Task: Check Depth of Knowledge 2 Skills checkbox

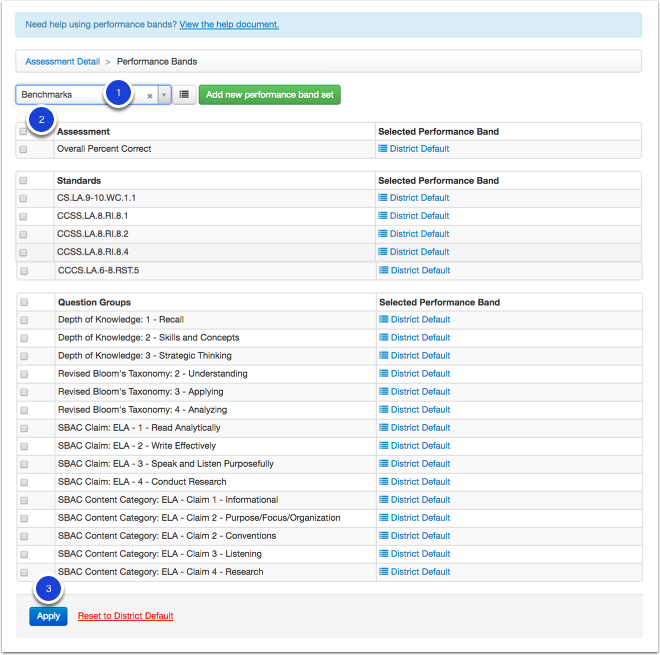Action: pos(24,338)
